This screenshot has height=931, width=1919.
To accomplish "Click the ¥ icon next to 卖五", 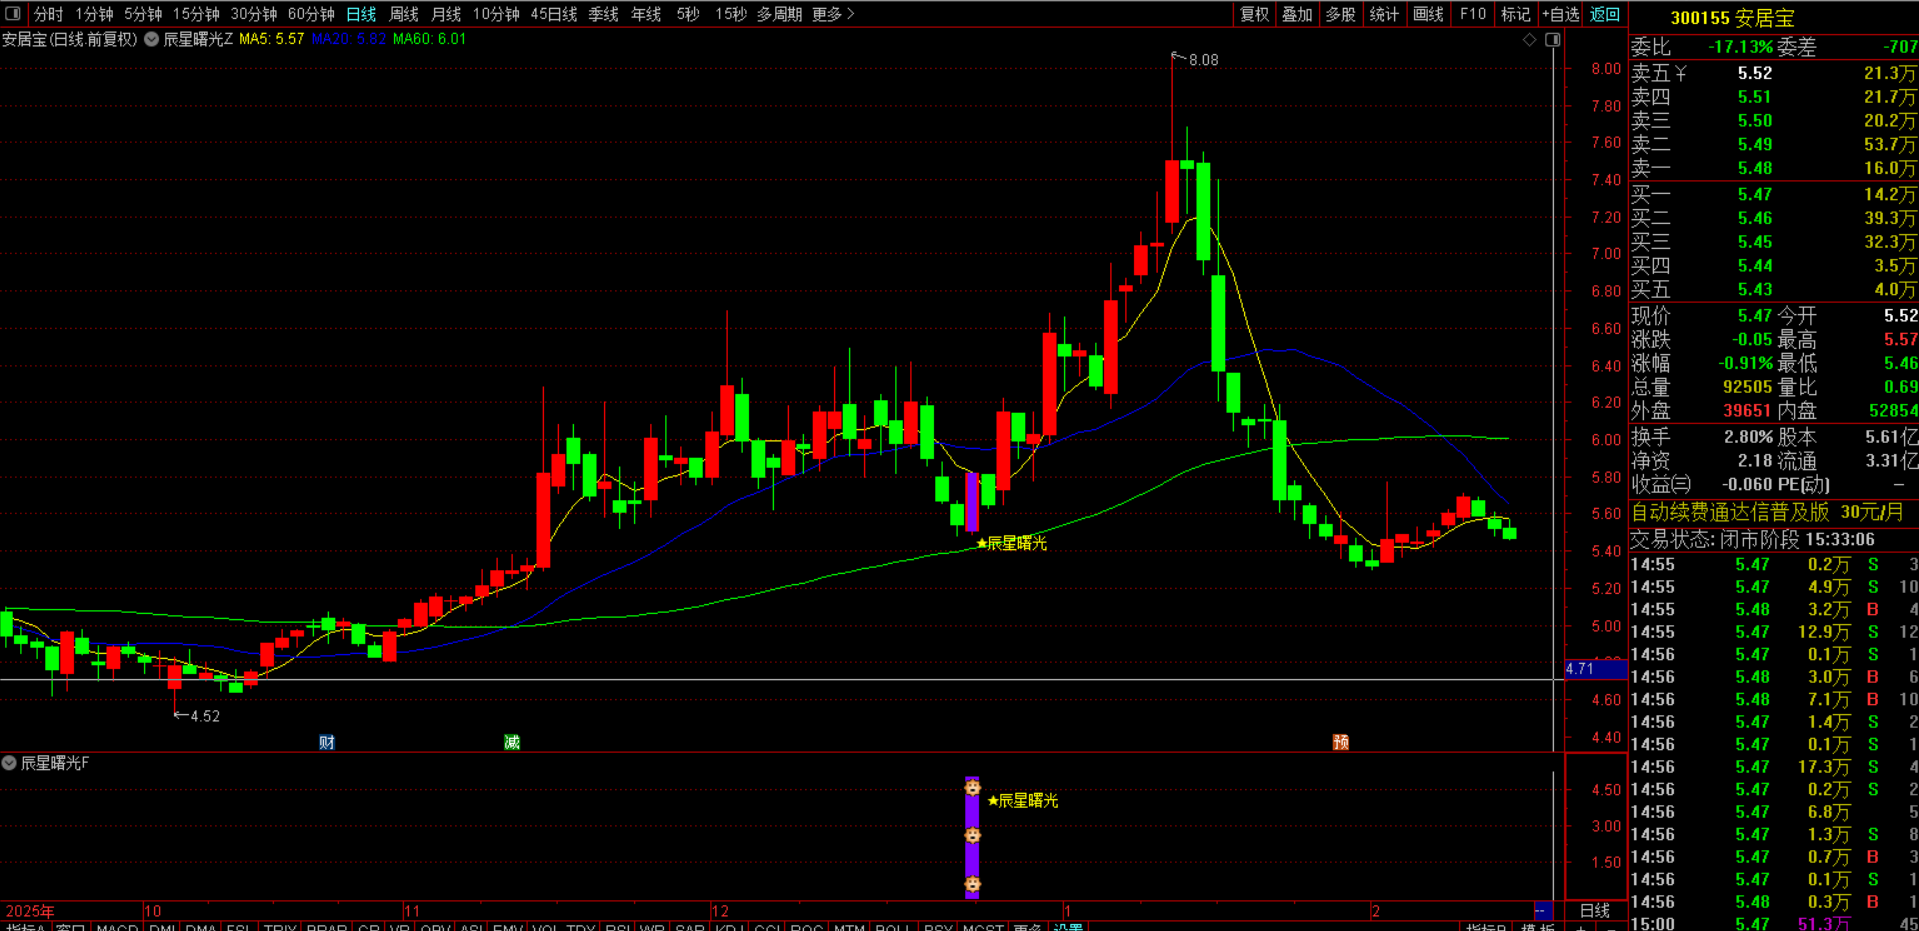I will click(x=1681, y=73).
